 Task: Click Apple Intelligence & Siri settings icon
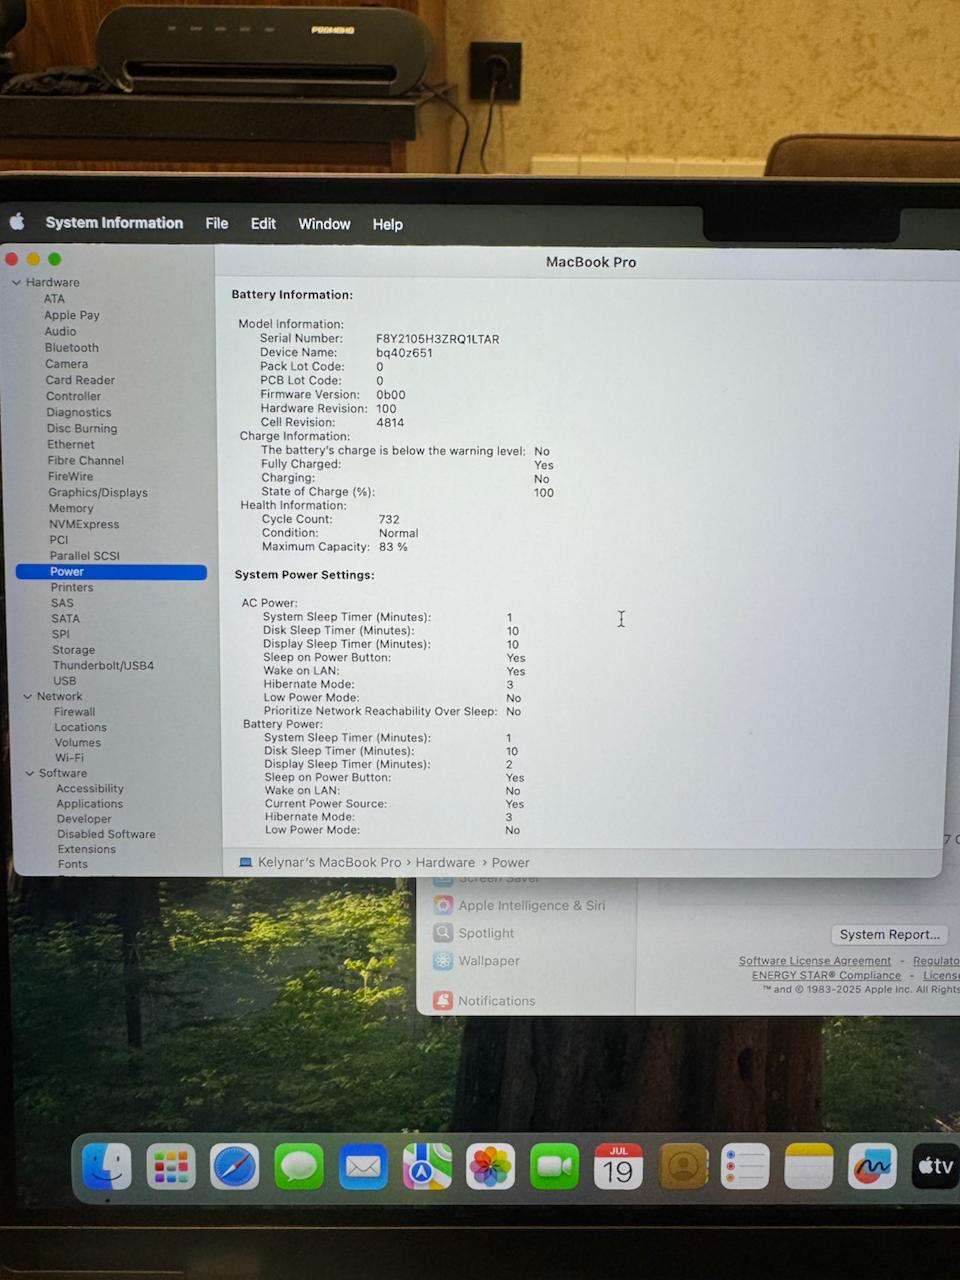443,905
